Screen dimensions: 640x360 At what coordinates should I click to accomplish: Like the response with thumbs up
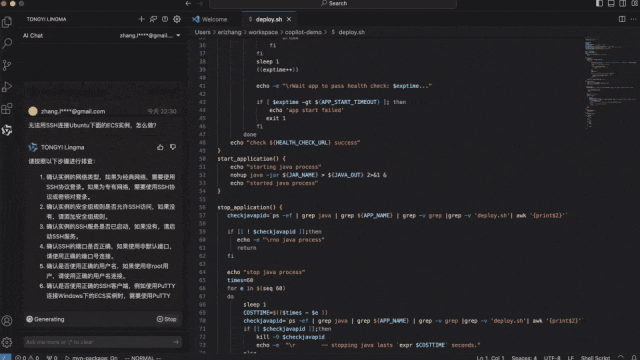[160, 147]
